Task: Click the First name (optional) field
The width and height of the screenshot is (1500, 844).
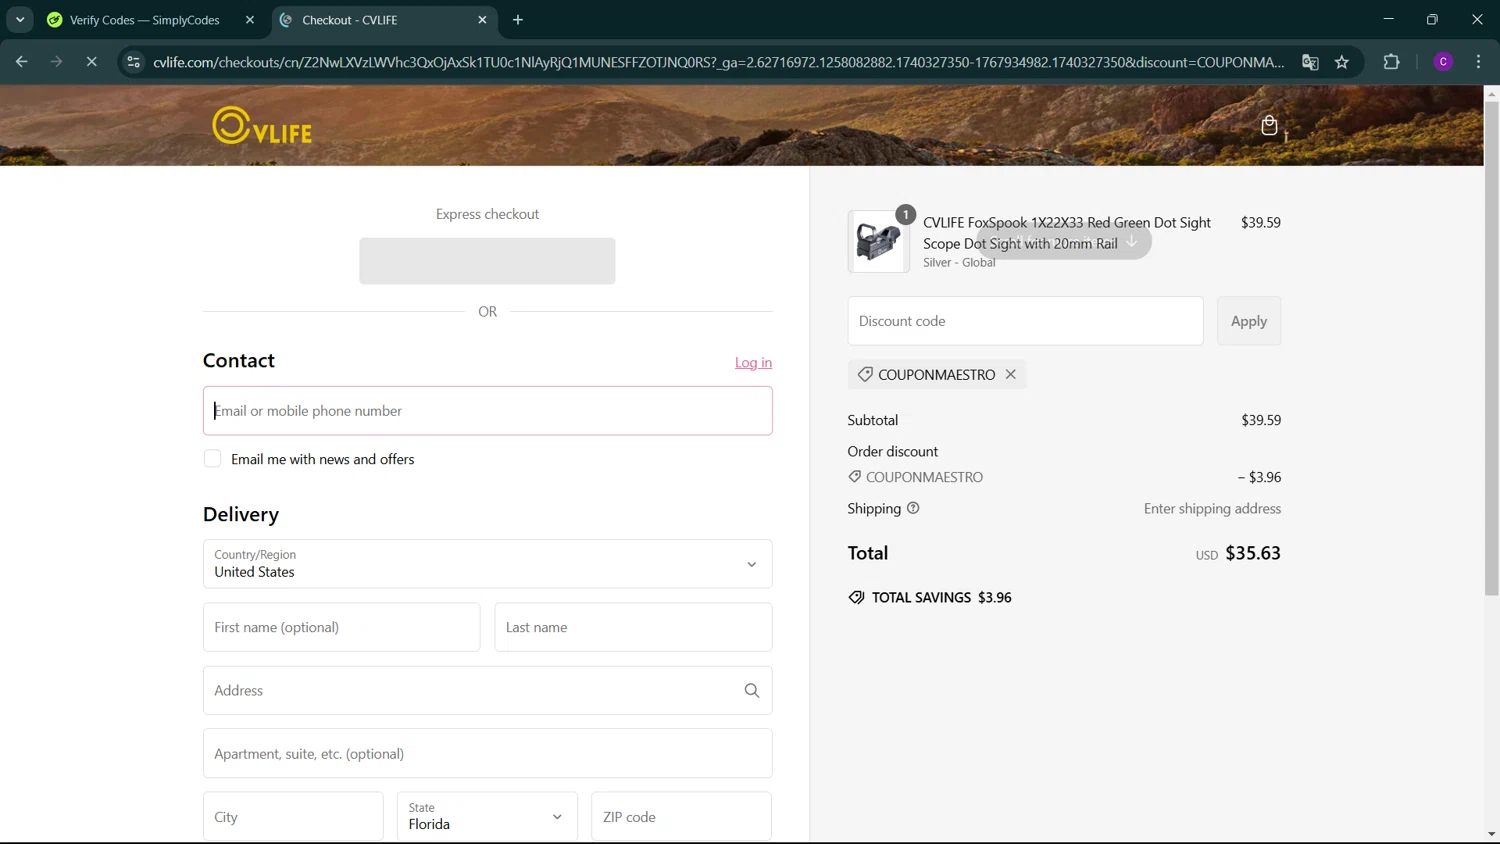Action: (x=341, y=627)
